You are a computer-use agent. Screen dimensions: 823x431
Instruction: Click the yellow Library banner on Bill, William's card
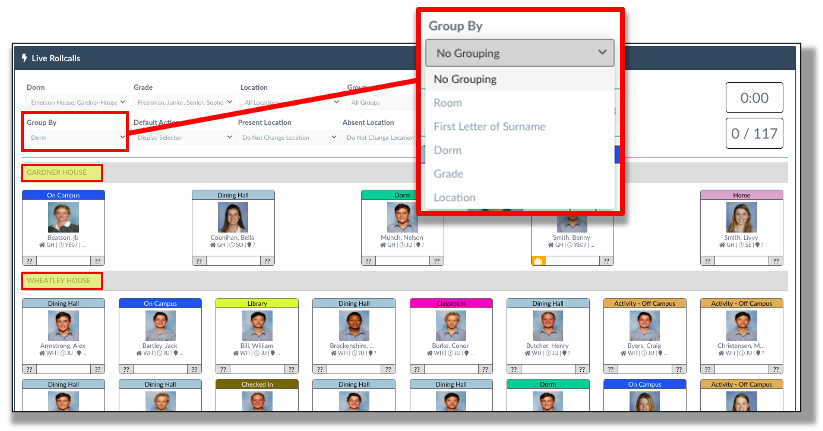coord(257,303)
